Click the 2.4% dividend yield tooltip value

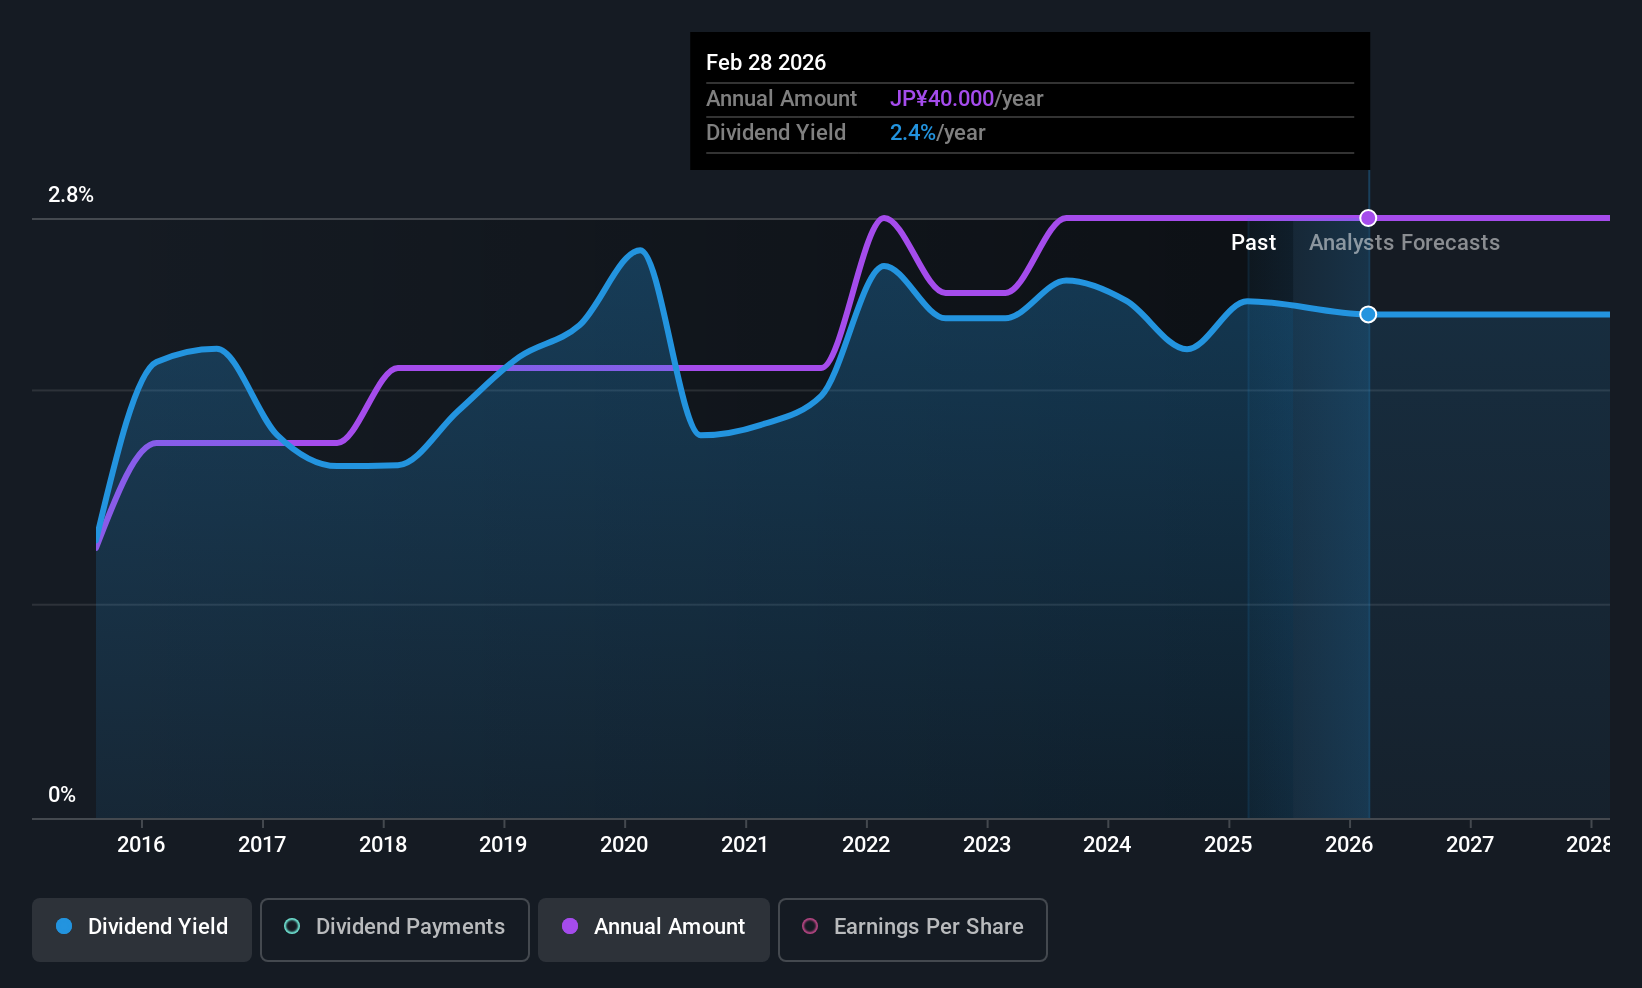(913, 132)
